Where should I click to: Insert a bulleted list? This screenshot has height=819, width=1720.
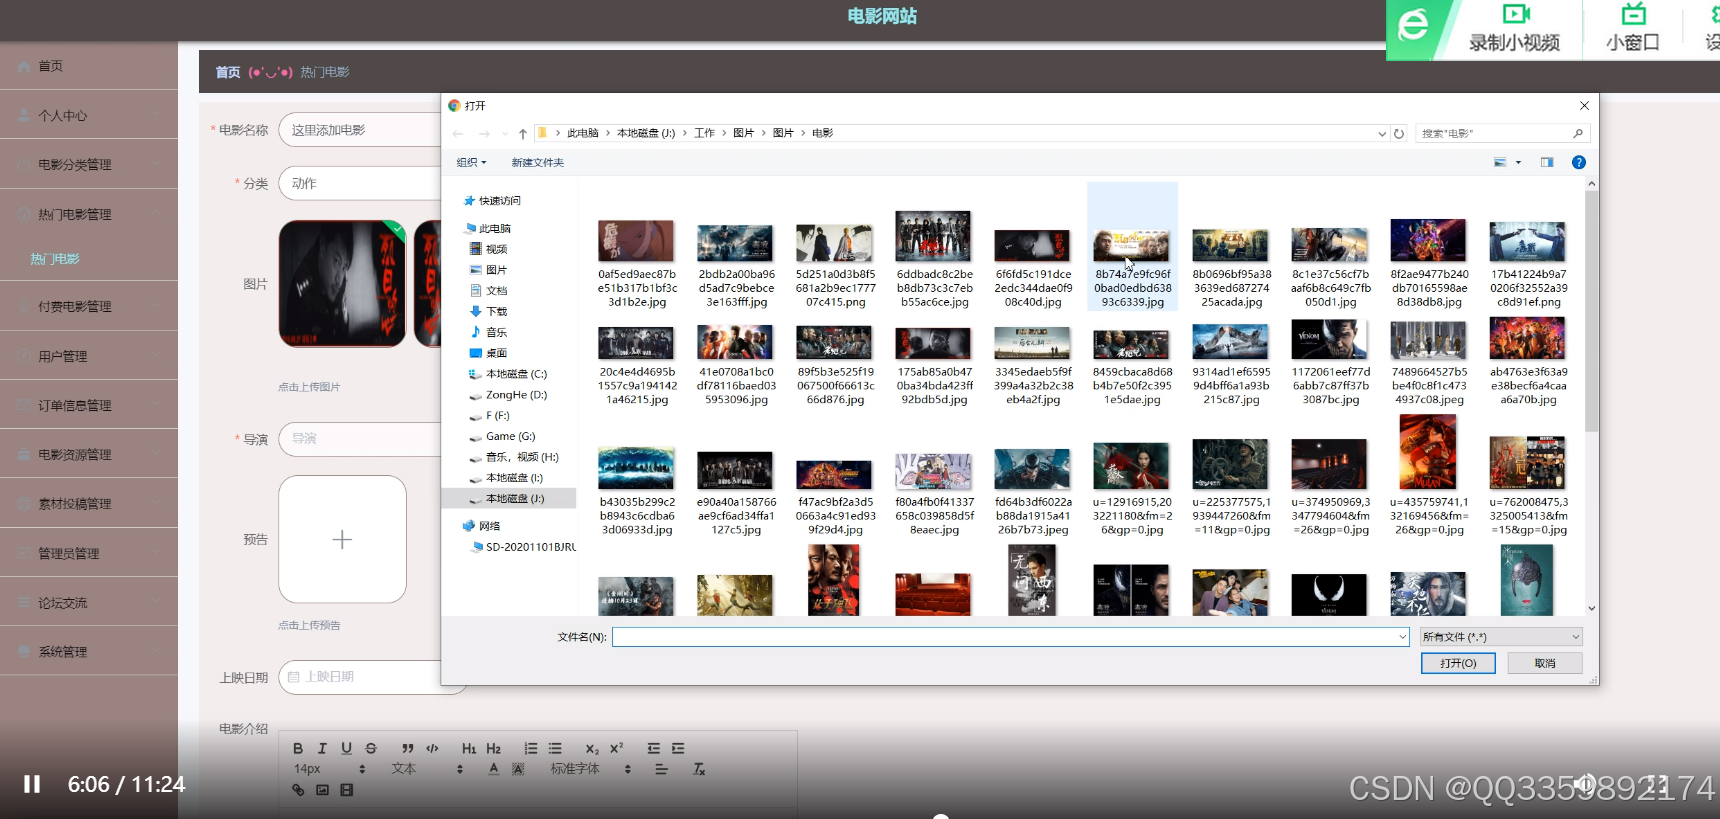tap(555, 748)
